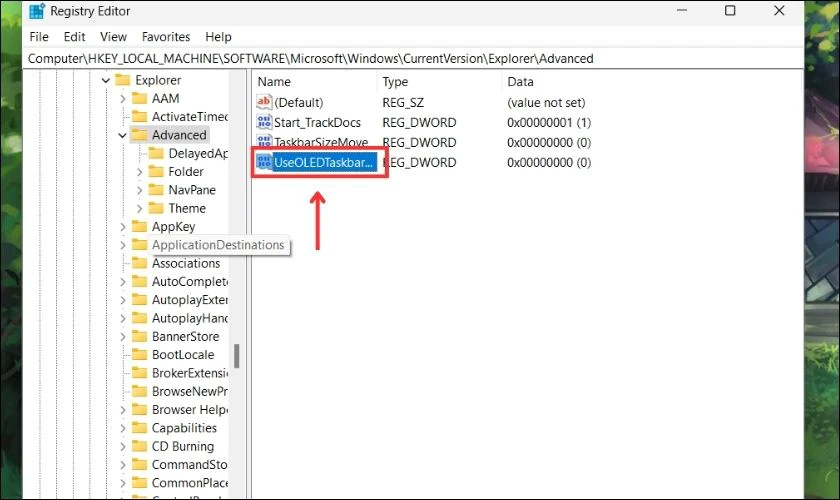
Task: Click the registry path address bar
Action: coord(412,58)
